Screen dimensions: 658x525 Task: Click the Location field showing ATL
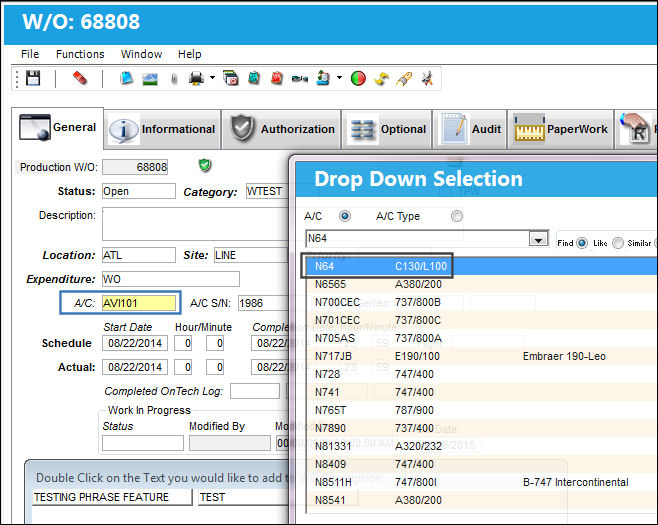tap(139, 255)
